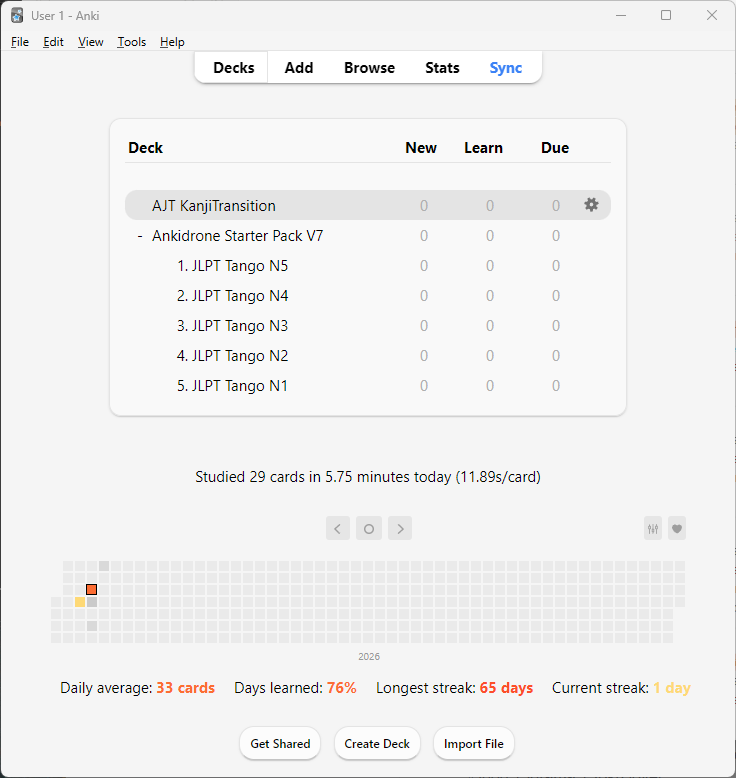Click the Due column header
Image resolution: width=736 pixels, height=778 pixels.
[x=555, y=148]
